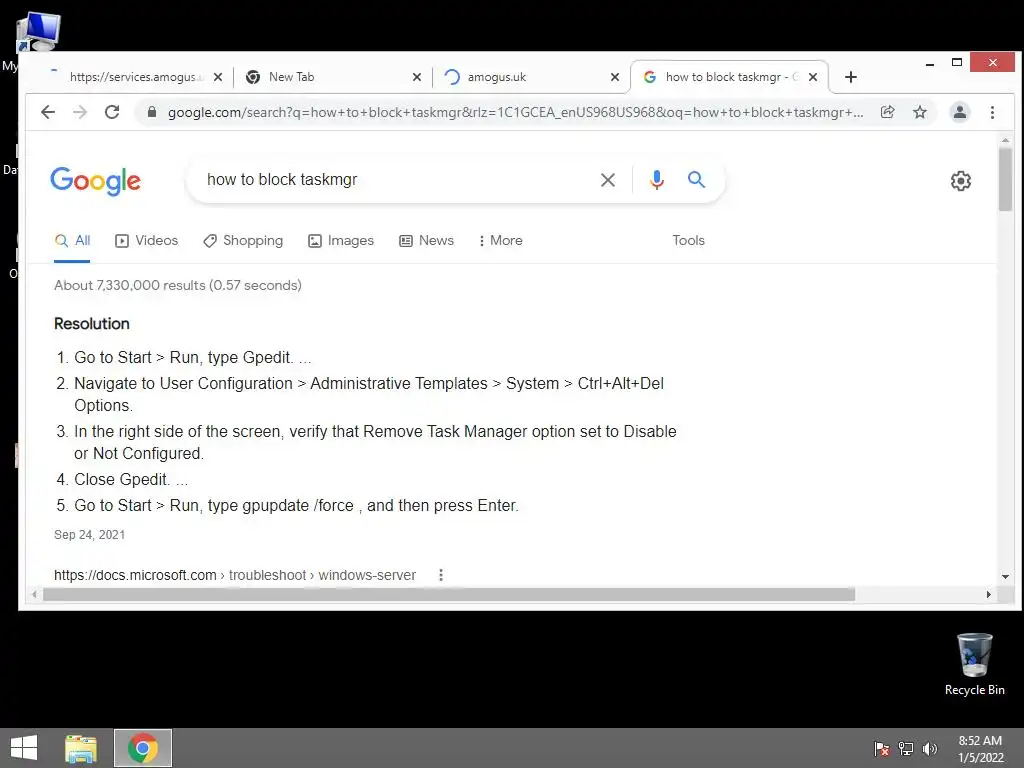Select the Shopping results tab
This screenshot has width=1024, height=768.
243,240
